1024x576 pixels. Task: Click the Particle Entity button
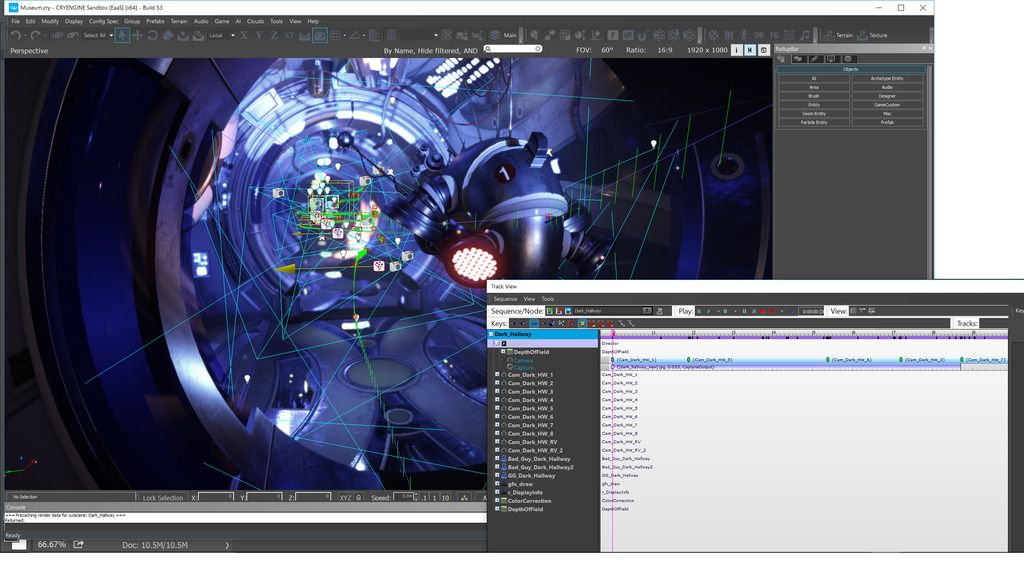[x=814, y=122]
